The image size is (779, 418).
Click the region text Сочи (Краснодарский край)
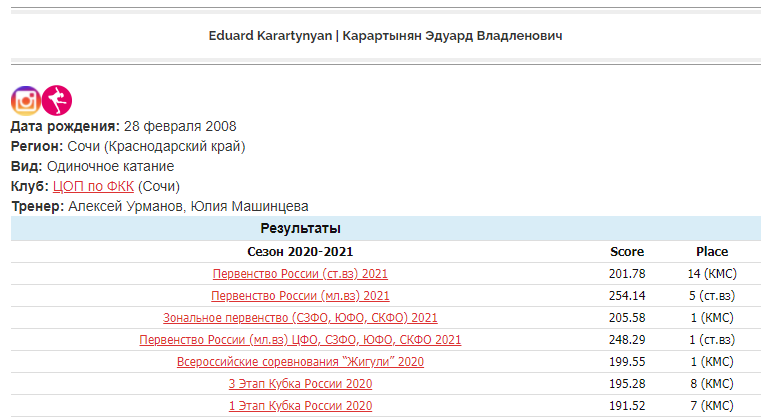pyautogui.click(x=156, y=146)
